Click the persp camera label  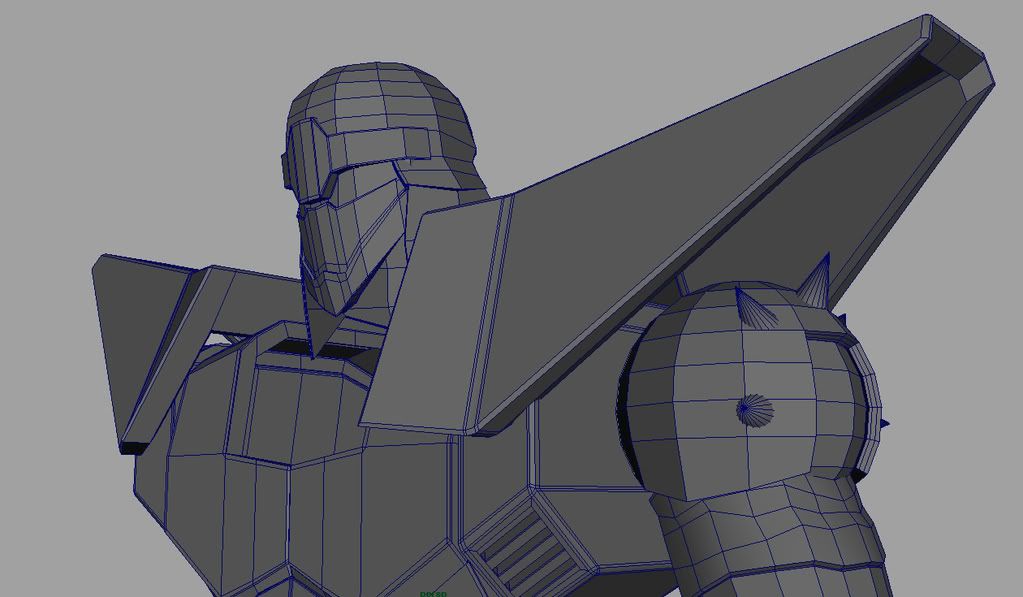[433, 593]
